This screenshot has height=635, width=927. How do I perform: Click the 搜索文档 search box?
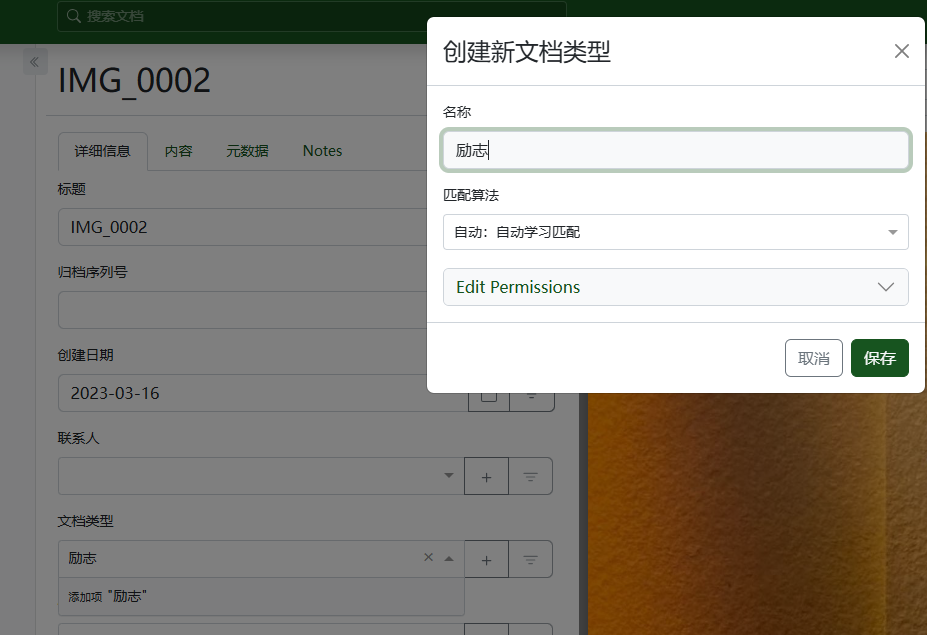[x=312, y=16]
